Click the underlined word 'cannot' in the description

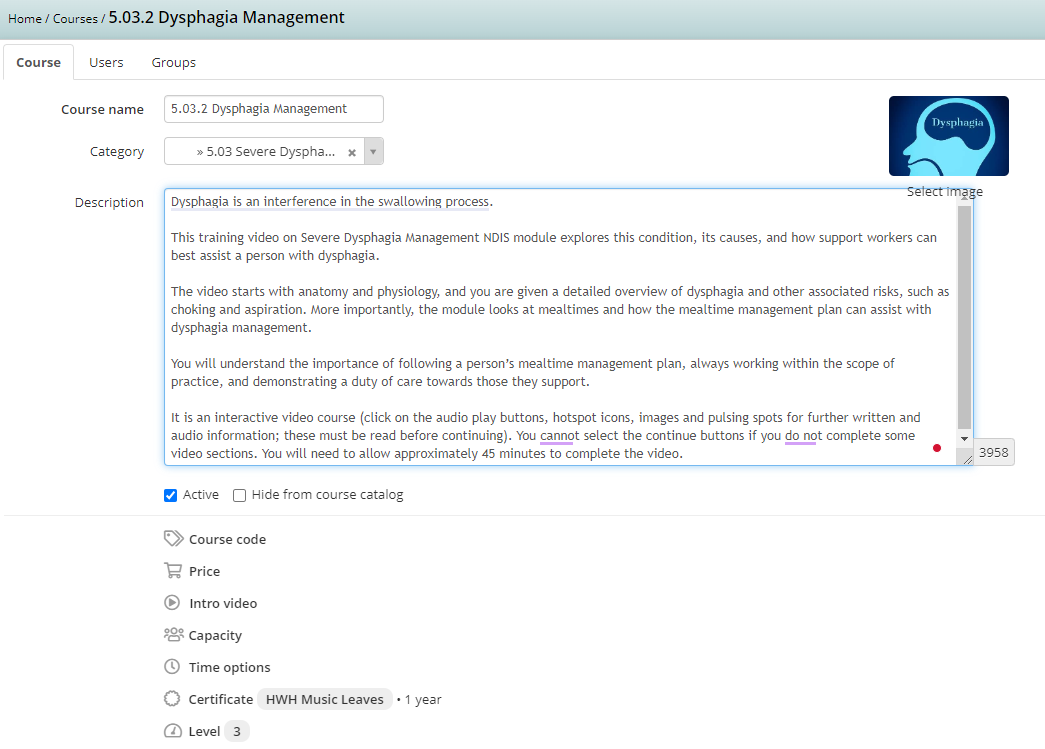click(x=559, y=435)
